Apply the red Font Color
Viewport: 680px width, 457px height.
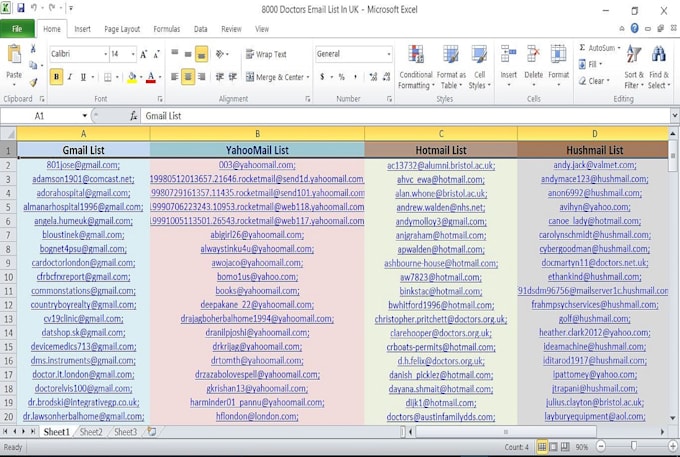150,78
